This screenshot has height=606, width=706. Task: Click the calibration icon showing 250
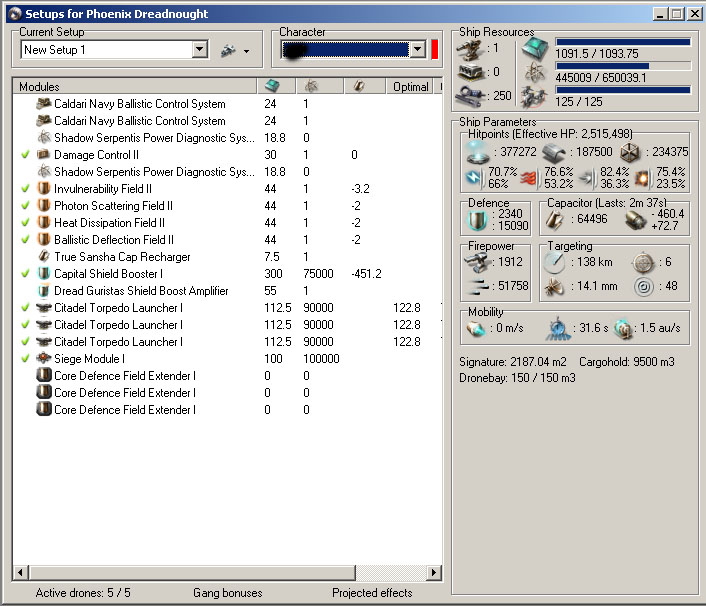[x=471, y=95]
